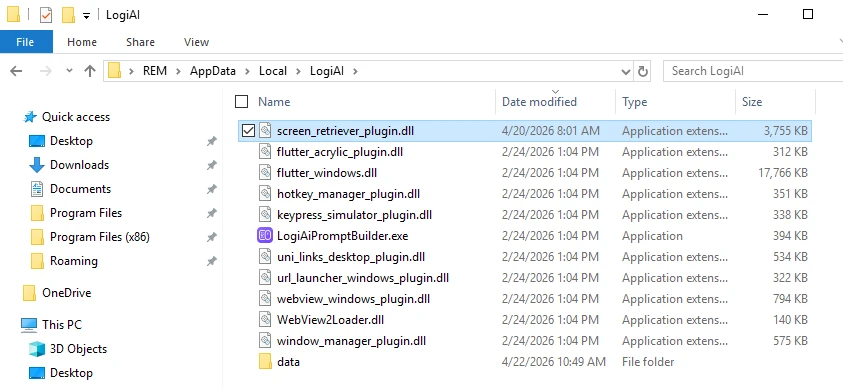This screenshot has height=389, width=843.
Task: Select the data folder name
Action: [x=288, y=362]
